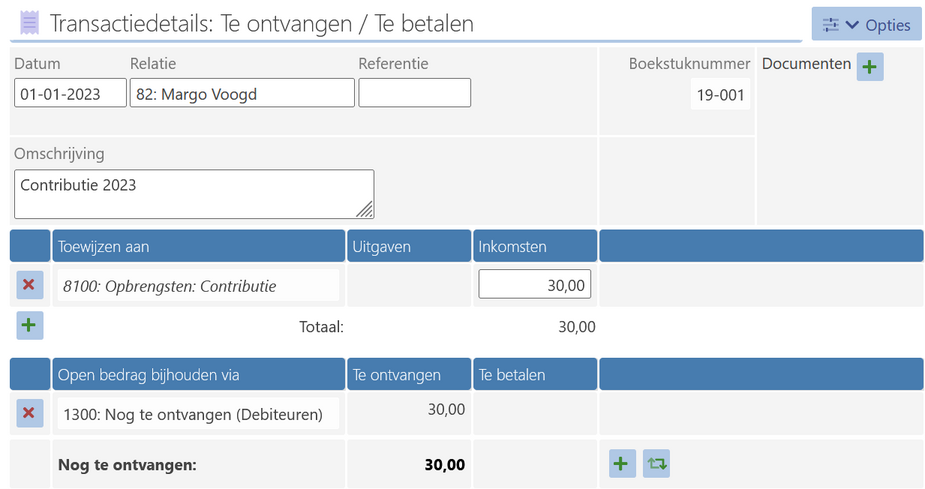Select the 1300: Nog te ontvangen (Debiteuren) field
925x489 pixels.
click(x=197, y=413)
